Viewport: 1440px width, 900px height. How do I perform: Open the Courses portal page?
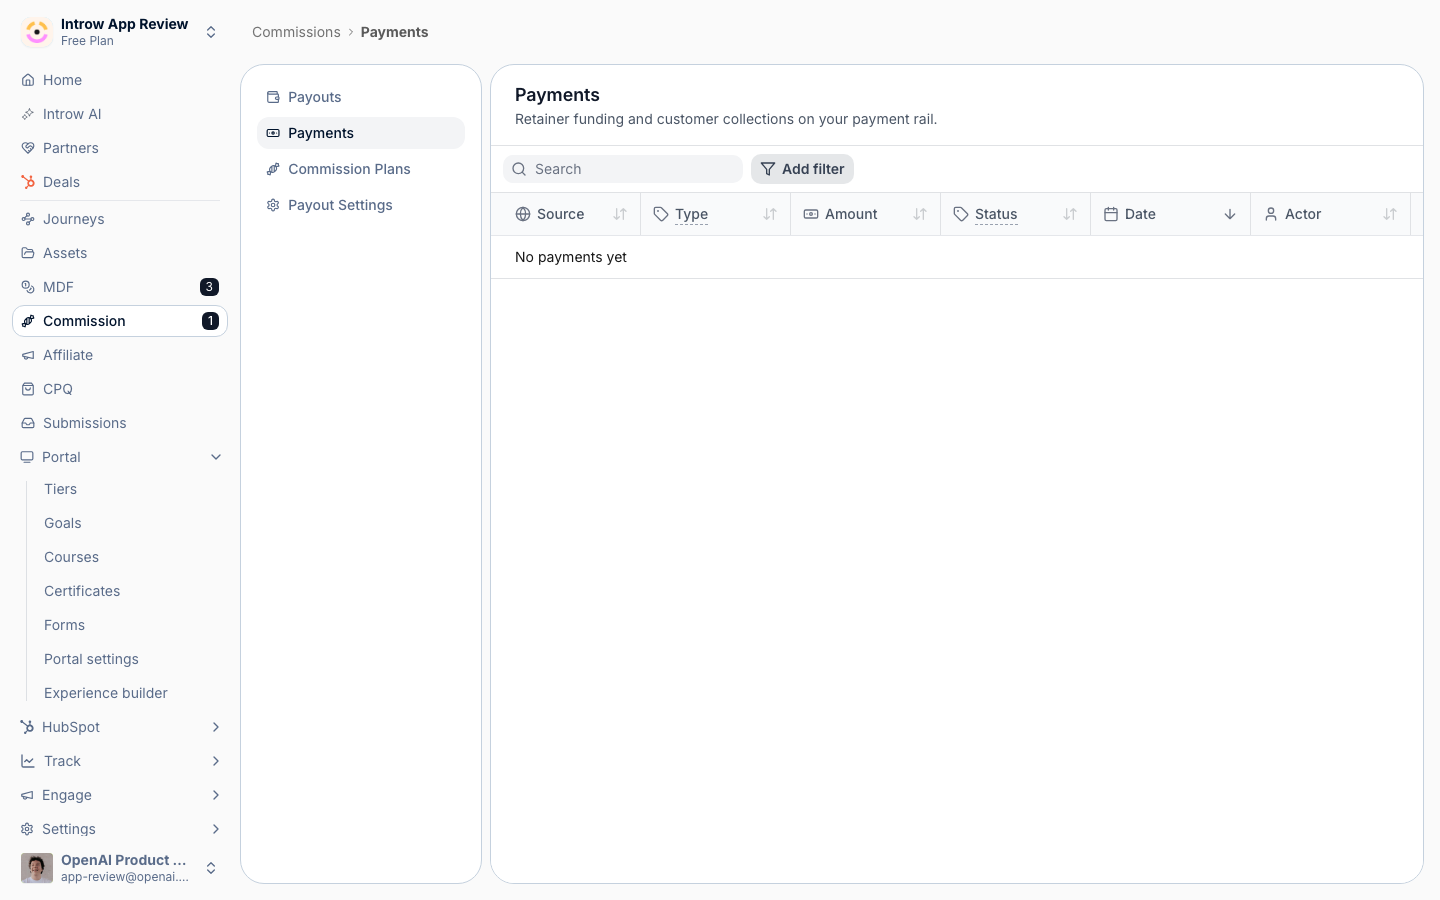pos(71,557)
